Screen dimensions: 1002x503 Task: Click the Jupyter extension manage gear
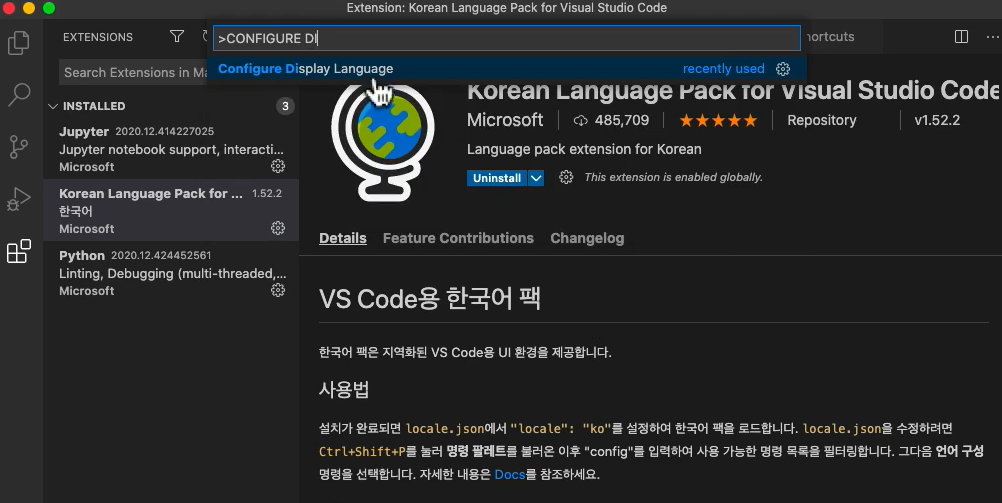coord(277,166)
